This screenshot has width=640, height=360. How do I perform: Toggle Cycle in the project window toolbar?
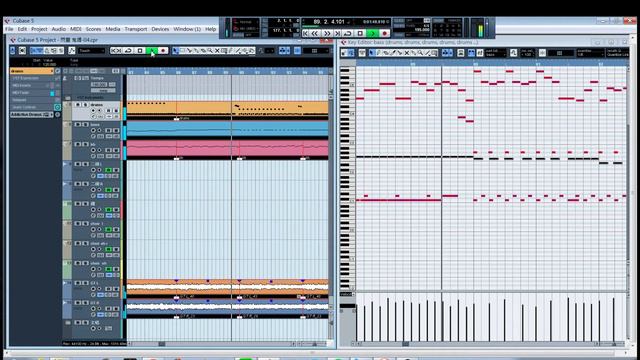pyautogui.click(x=128, y=51)
